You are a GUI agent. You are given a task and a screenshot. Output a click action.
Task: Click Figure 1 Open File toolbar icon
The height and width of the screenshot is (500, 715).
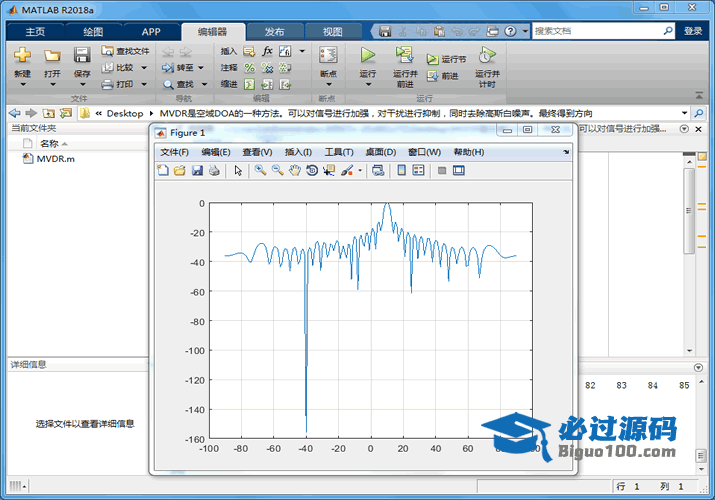[x=180, y=170]
